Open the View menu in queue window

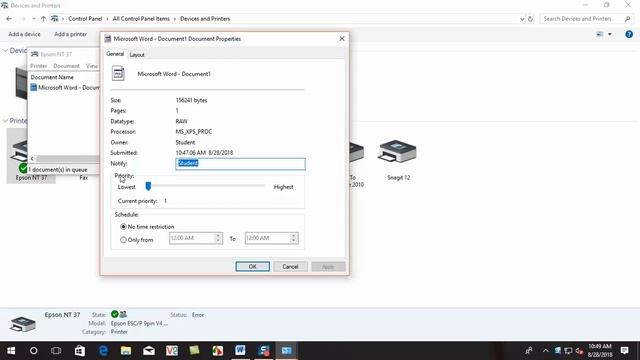click(x=92, y=66)
